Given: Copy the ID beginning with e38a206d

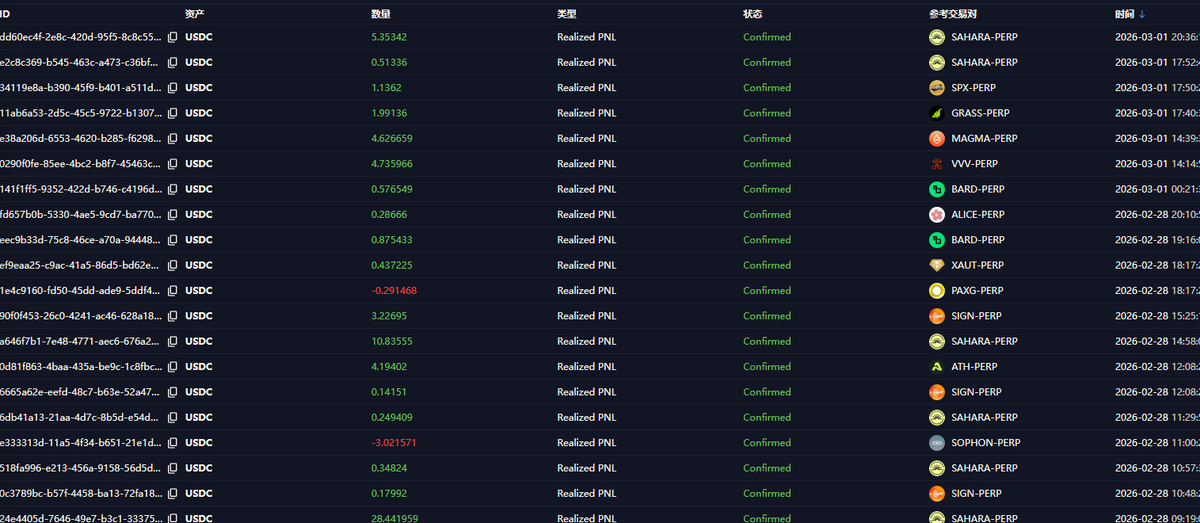Looking at the screenshot, I should click(x=173, y=138).
